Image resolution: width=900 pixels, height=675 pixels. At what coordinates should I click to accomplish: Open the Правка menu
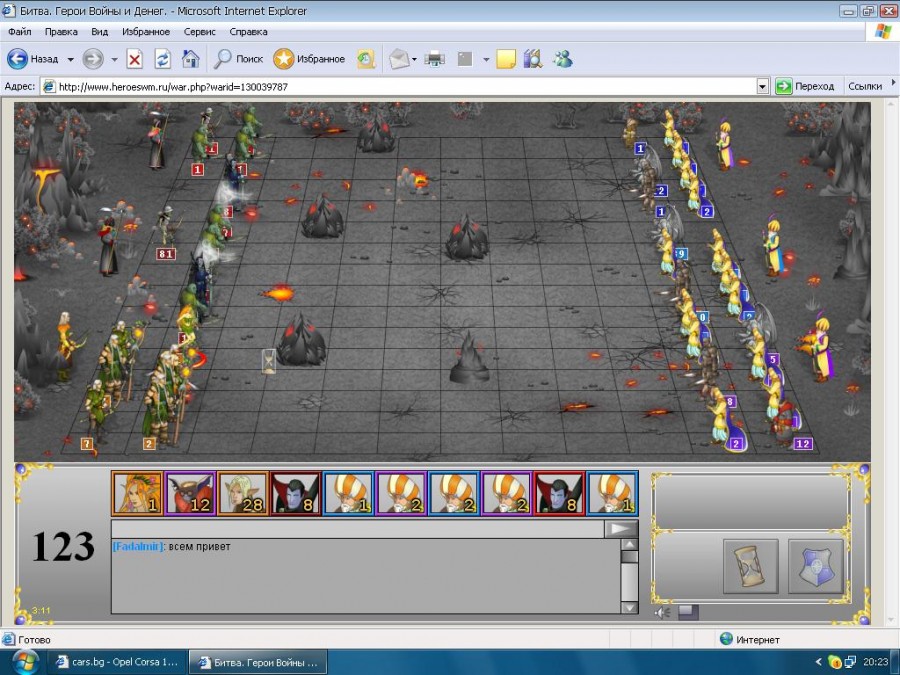pyautogui.click(x=61, y=32)
